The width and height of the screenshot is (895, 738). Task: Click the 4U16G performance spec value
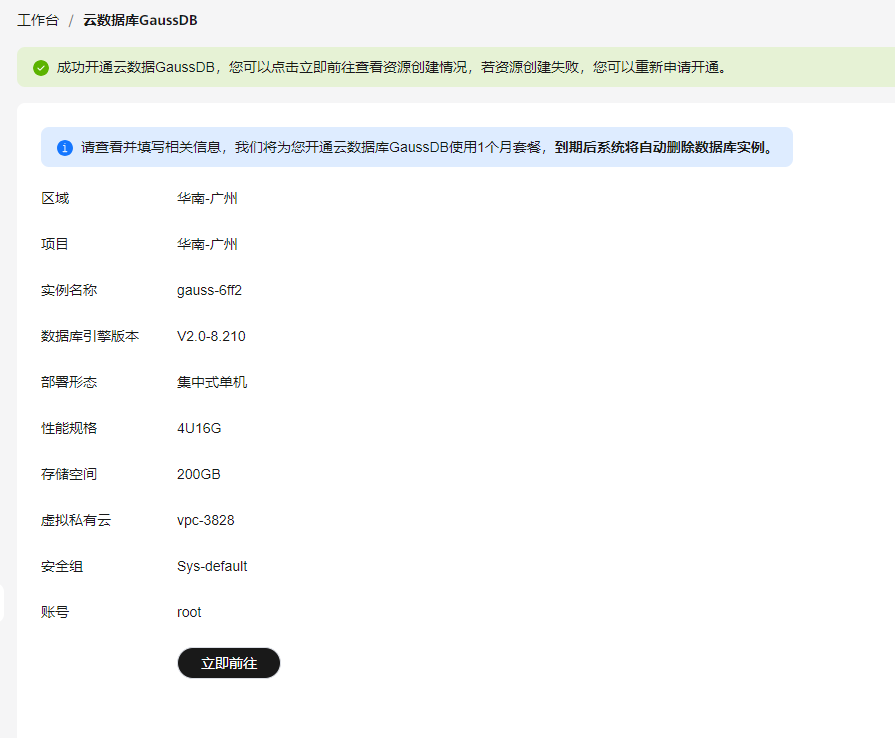pyautogui.click(x=199, y=428)
